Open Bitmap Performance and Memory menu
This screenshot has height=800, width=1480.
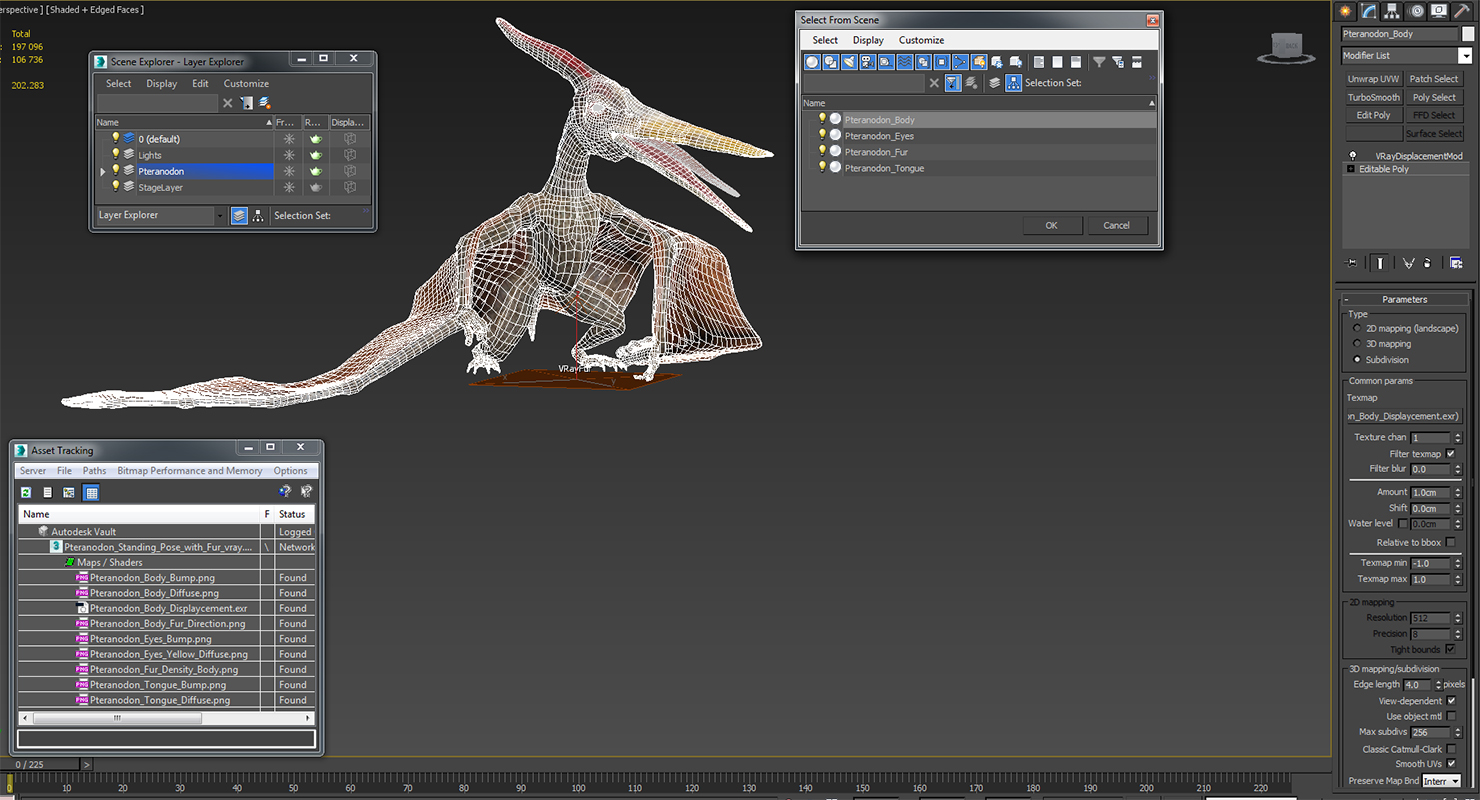[190, 471]
